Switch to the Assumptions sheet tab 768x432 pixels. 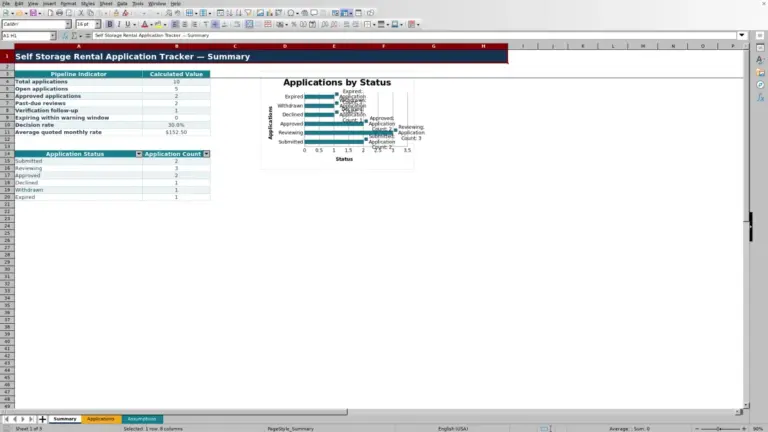[142, 419]
